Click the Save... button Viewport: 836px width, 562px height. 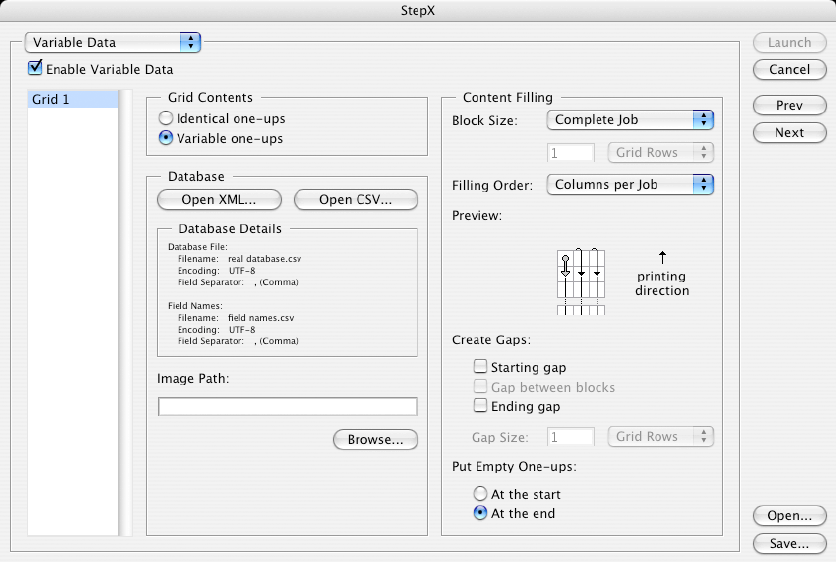[790, 544]
